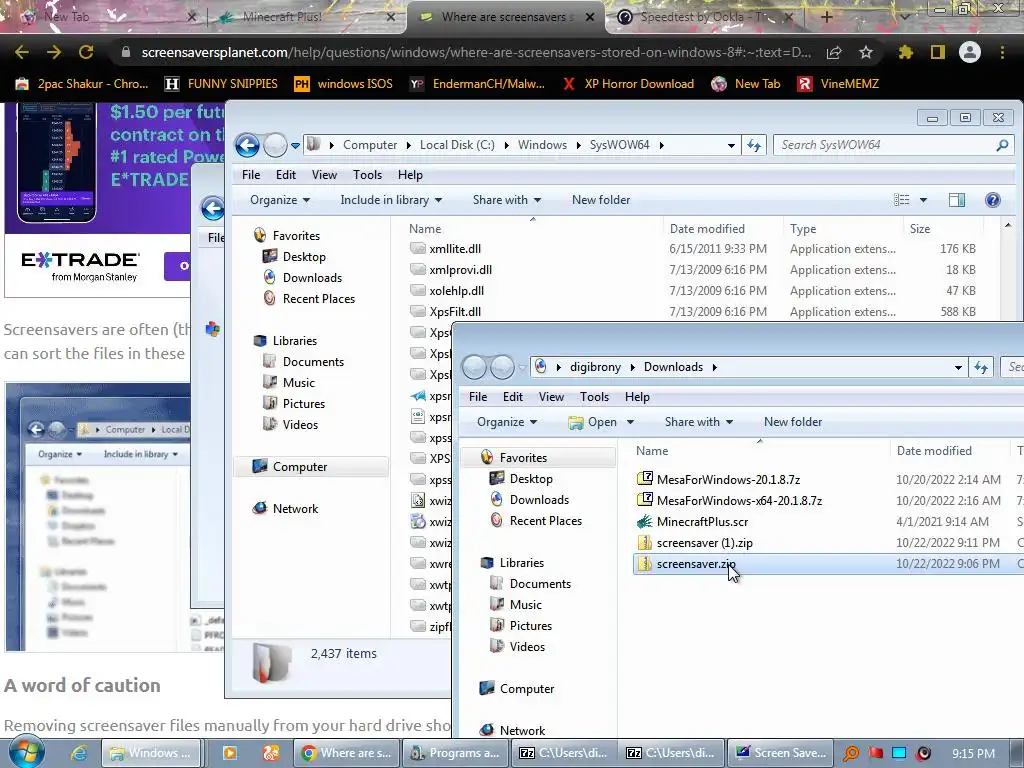
Task: Open Downloads address bar history dropdown
Action: point(958,368)
